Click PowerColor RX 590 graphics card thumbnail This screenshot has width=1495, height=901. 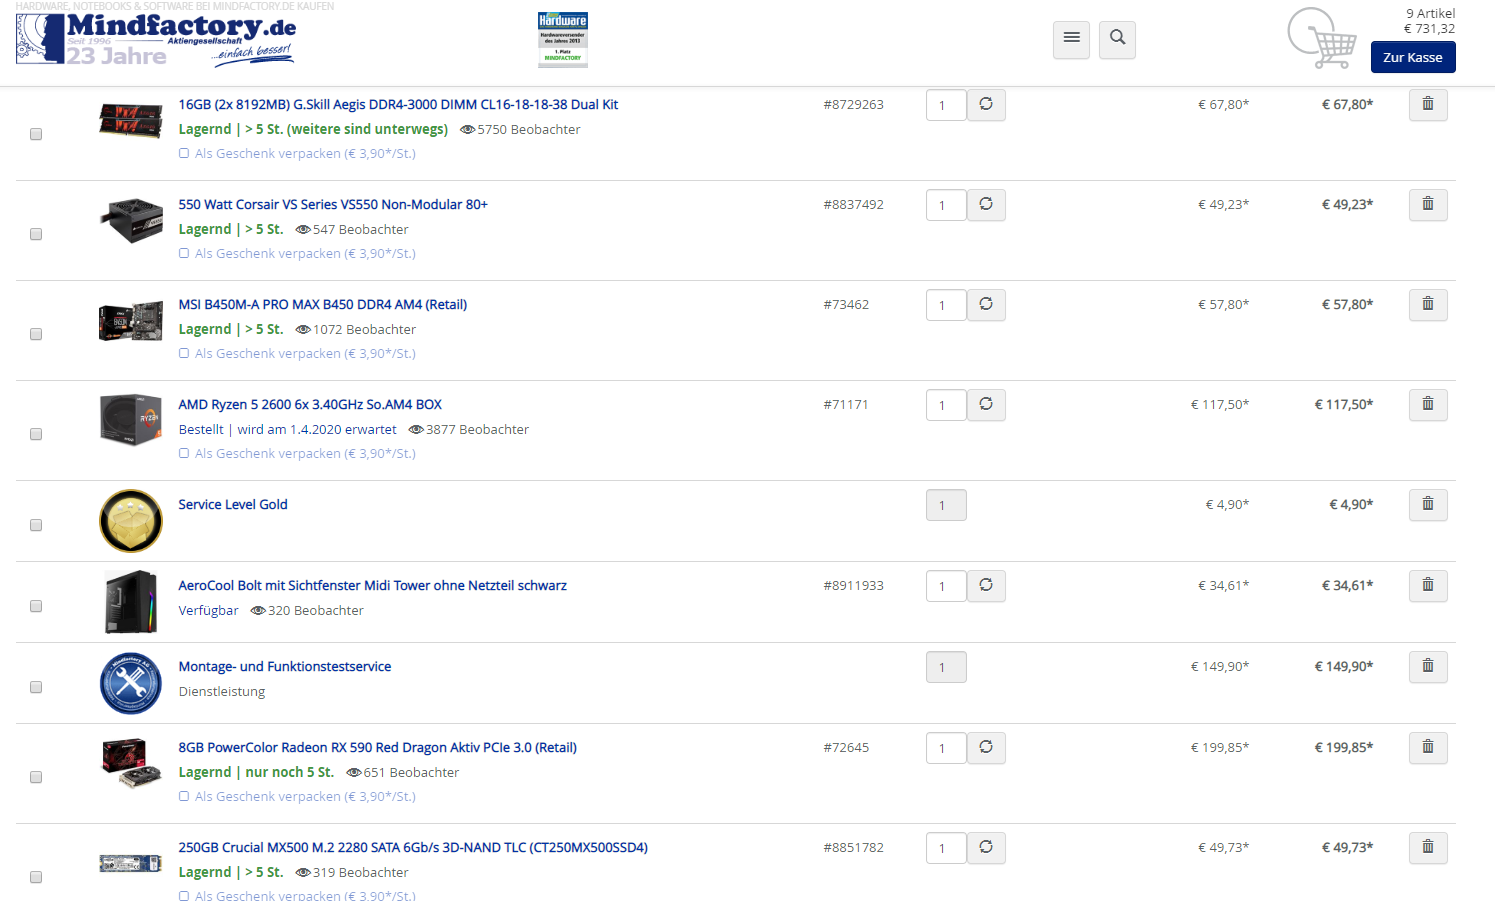tap(131, 762)
